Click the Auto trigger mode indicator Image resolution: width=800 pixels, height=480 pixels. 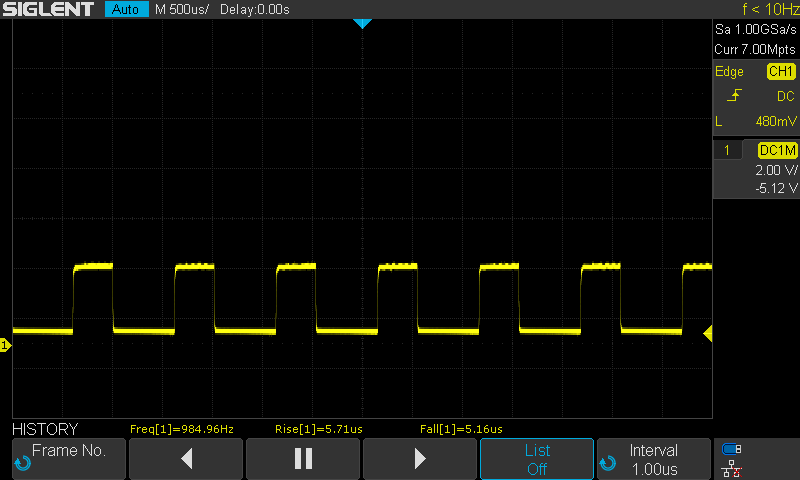pos(126,9)
